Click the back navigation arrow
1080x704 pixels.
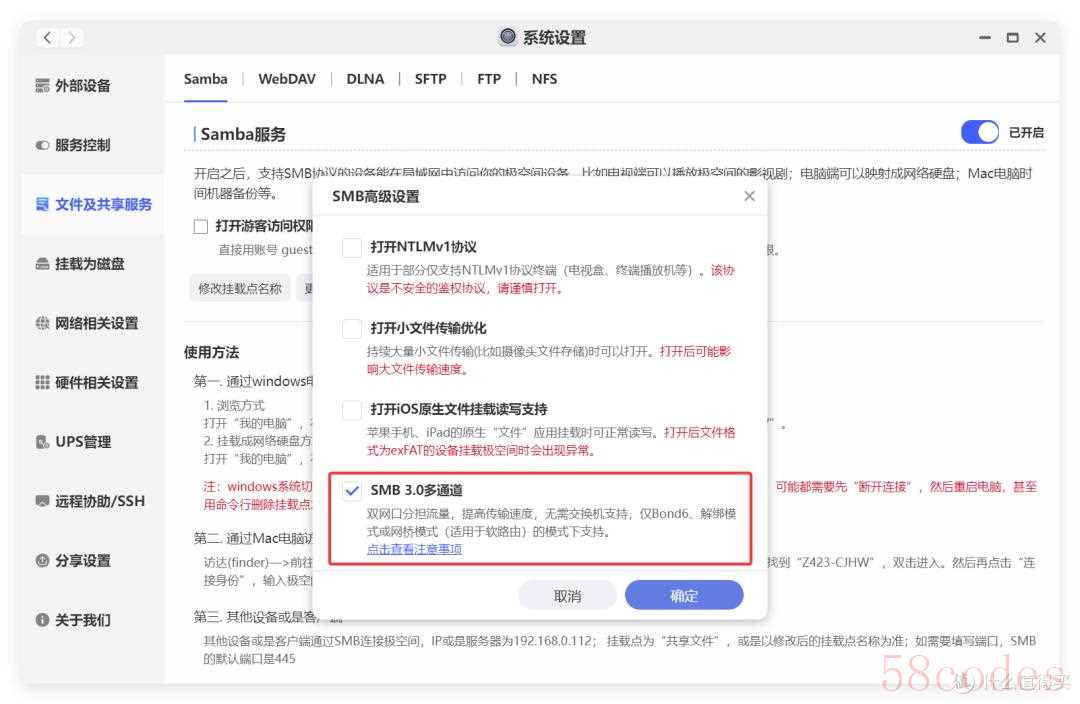coord(48,38)
